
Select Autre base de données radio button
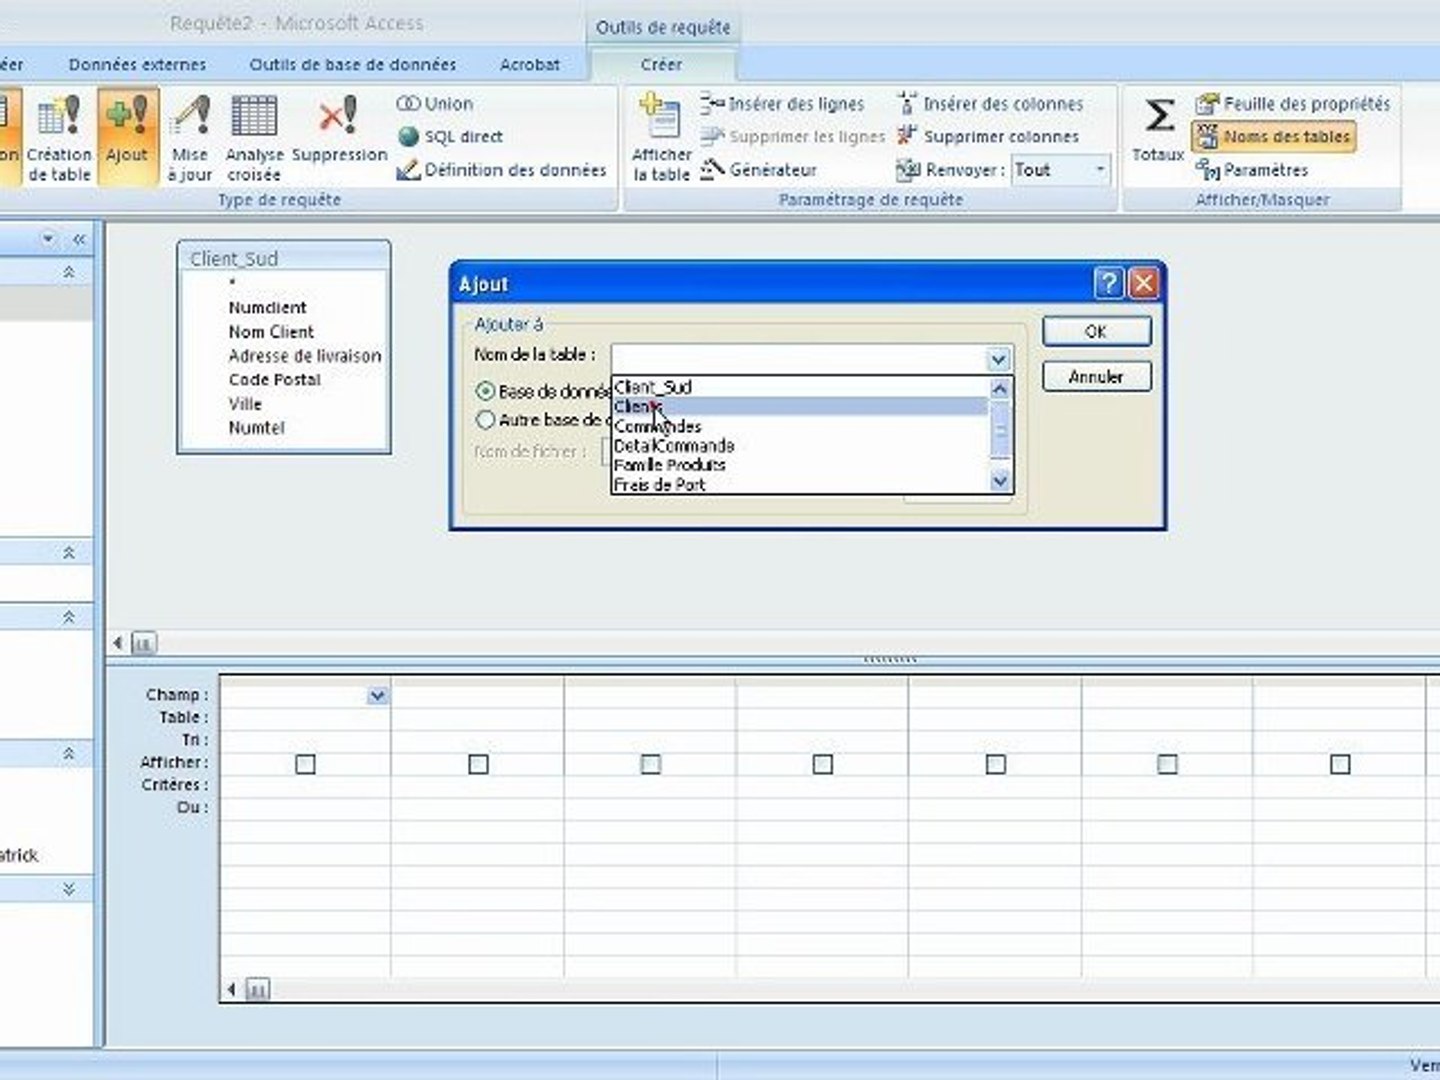point(485,420)
